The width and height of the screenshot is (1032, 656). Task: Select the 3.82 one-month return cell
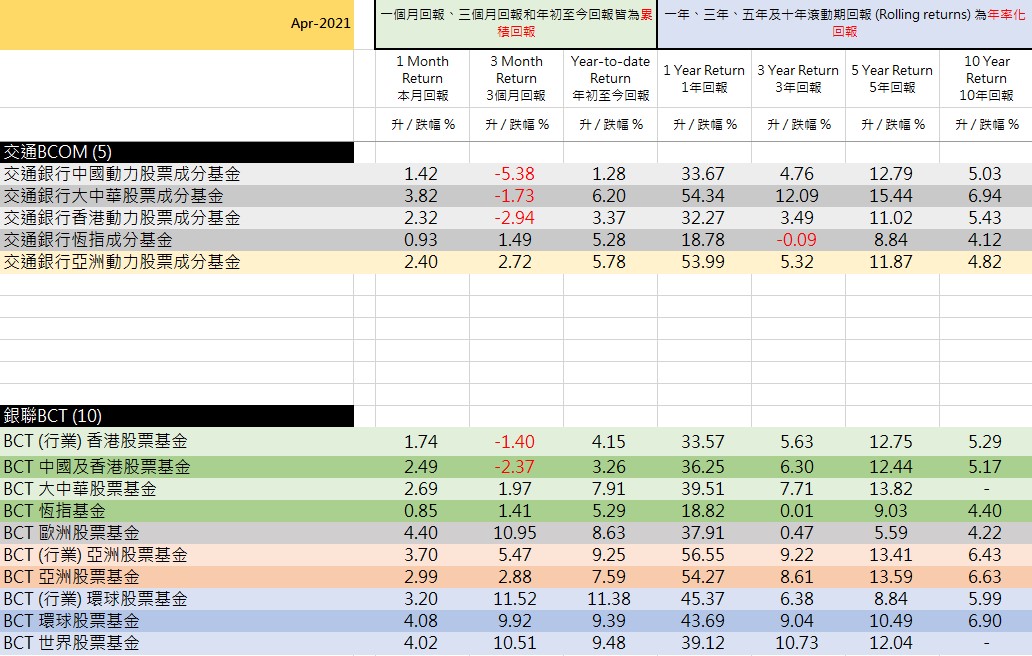[x=421, y=196]
